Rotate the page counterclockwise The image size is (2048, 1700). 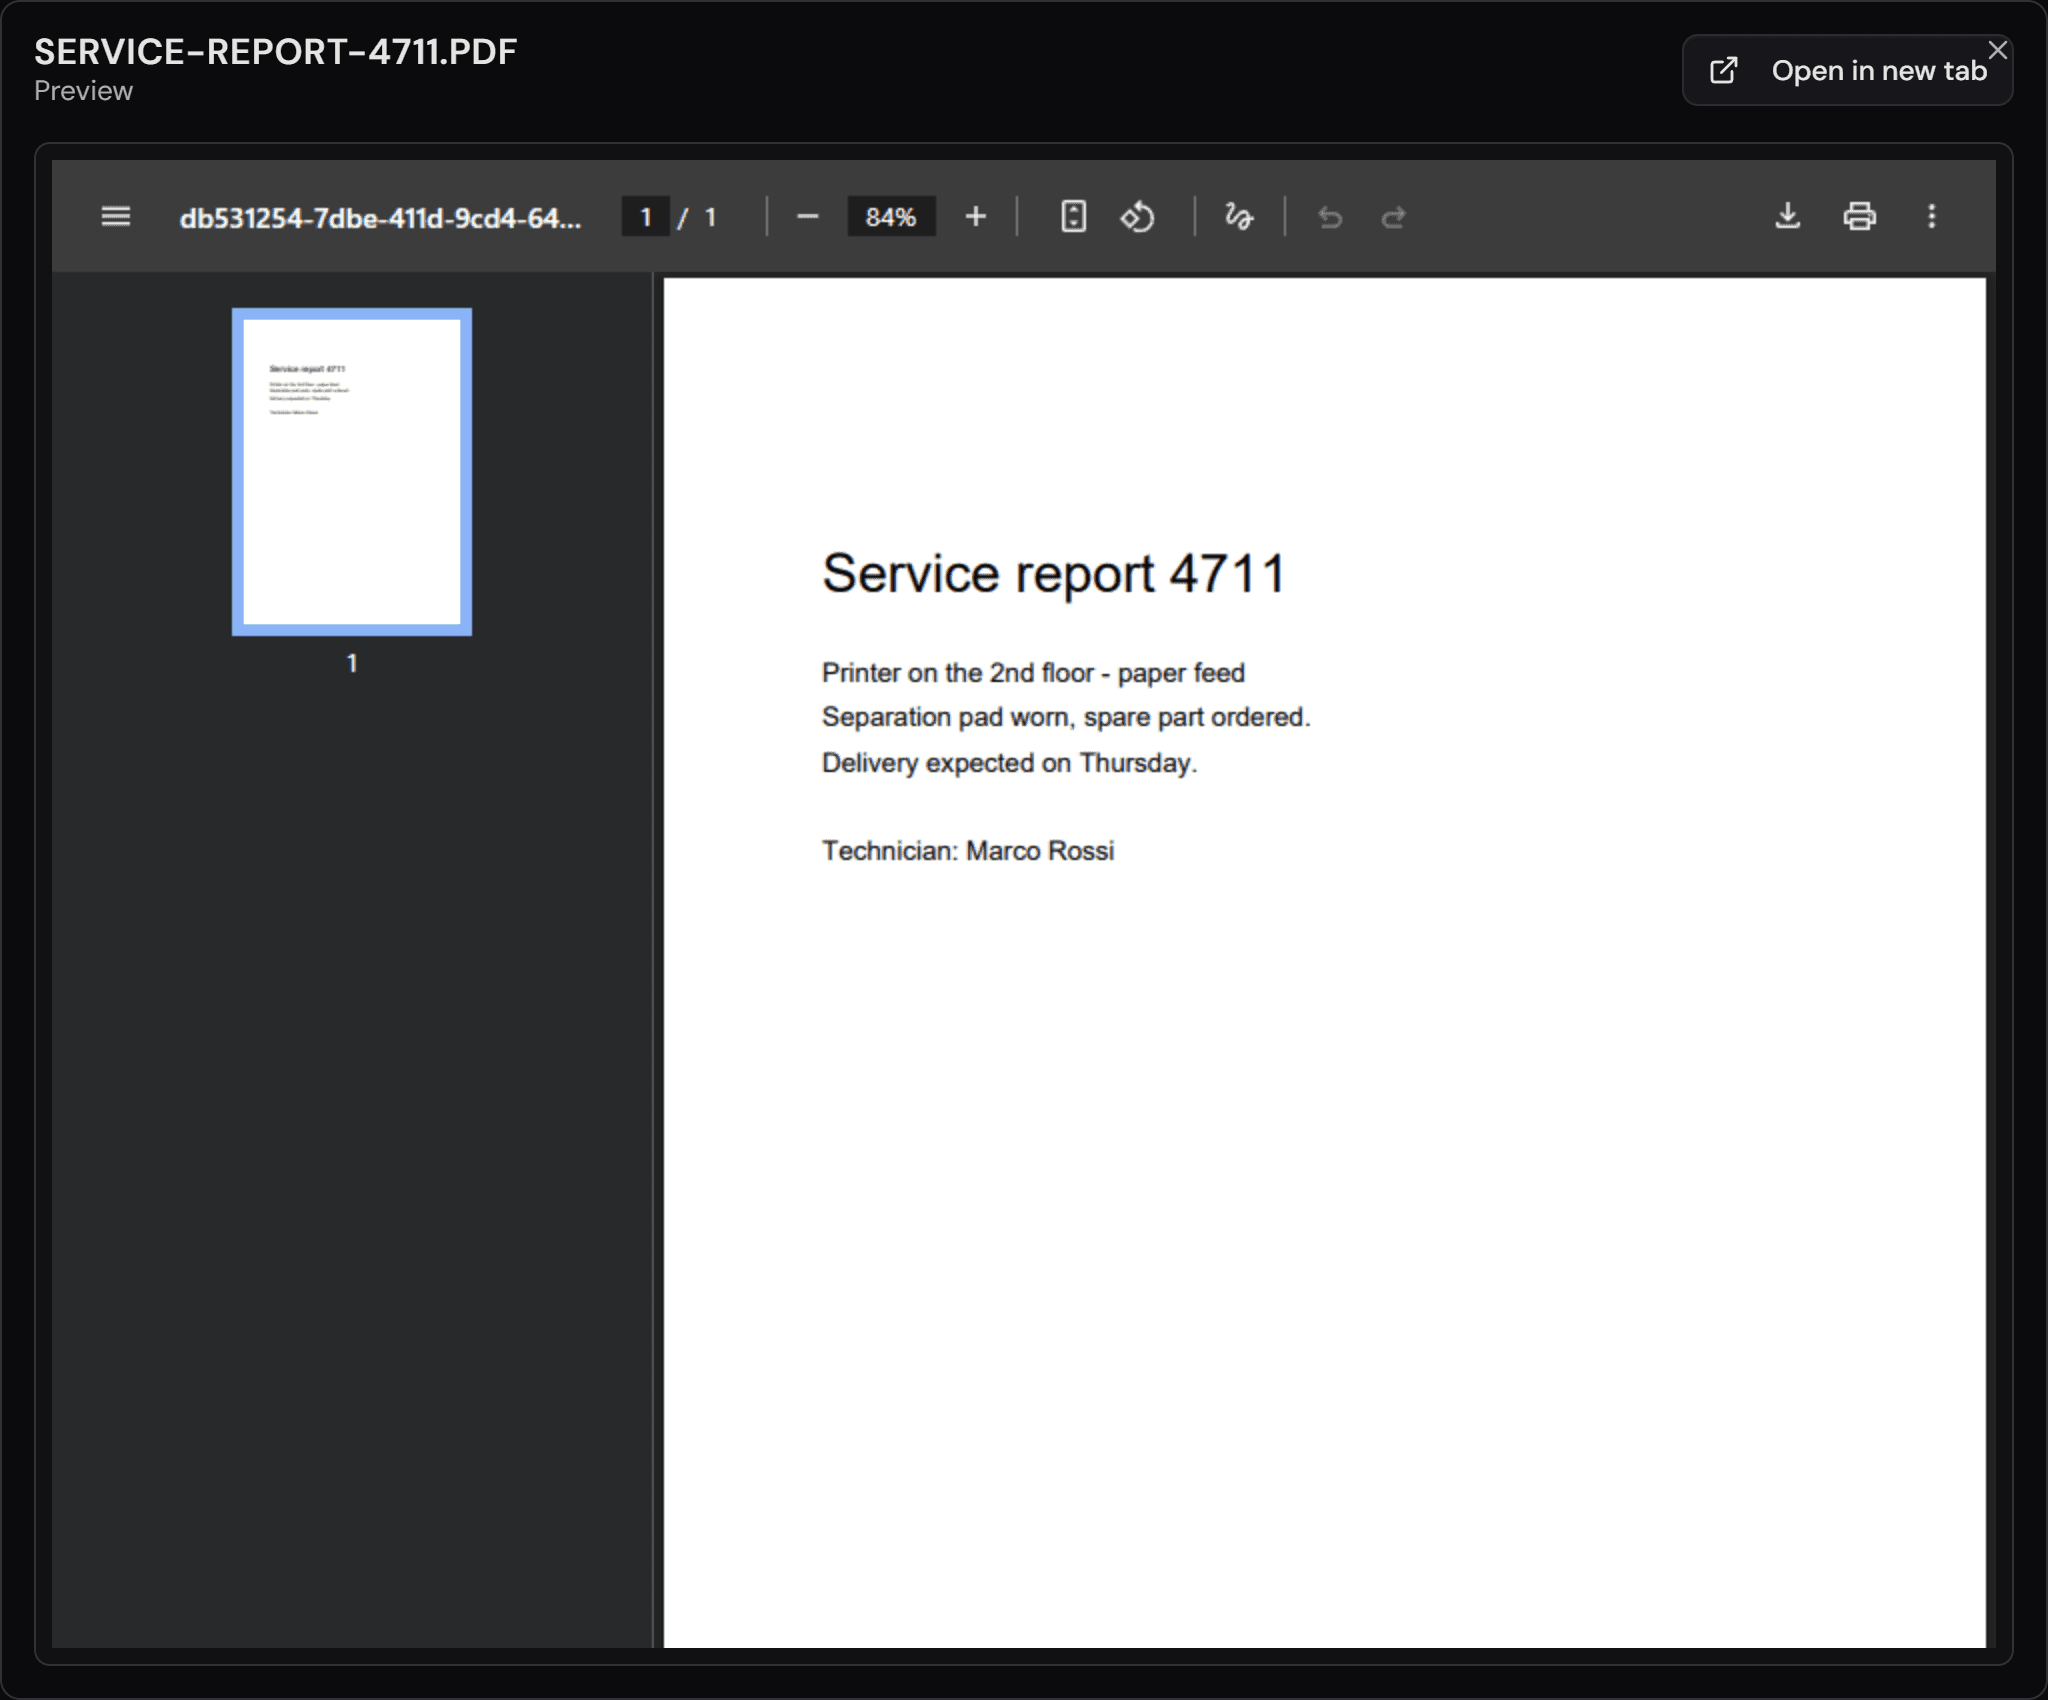coord(1137,216)
